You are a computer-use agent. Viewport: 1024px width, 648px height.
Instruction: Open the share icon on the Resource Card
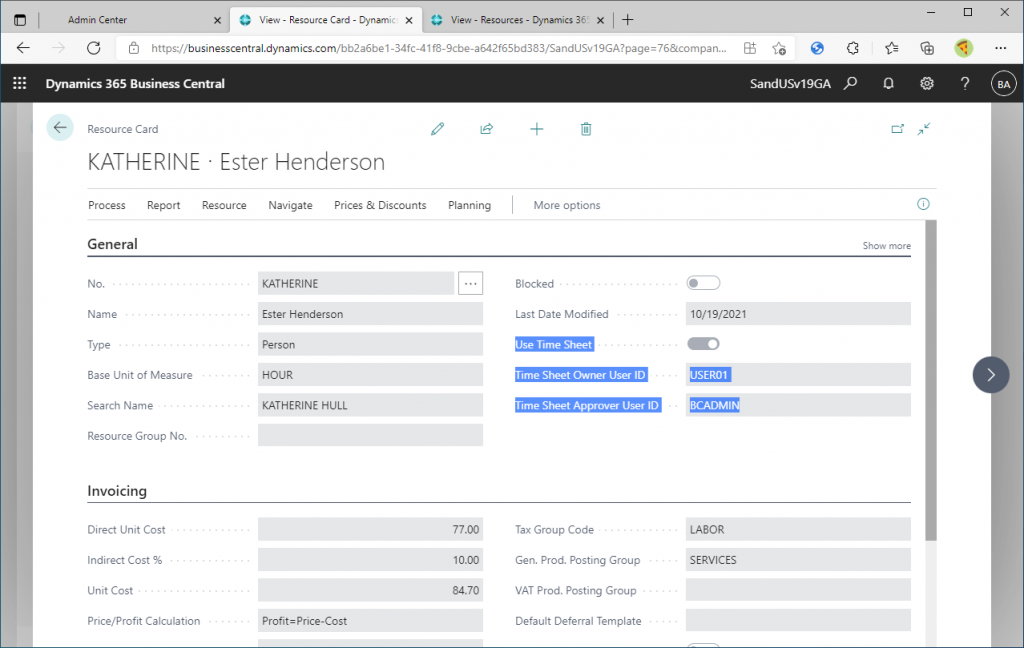tap(487, 129)
